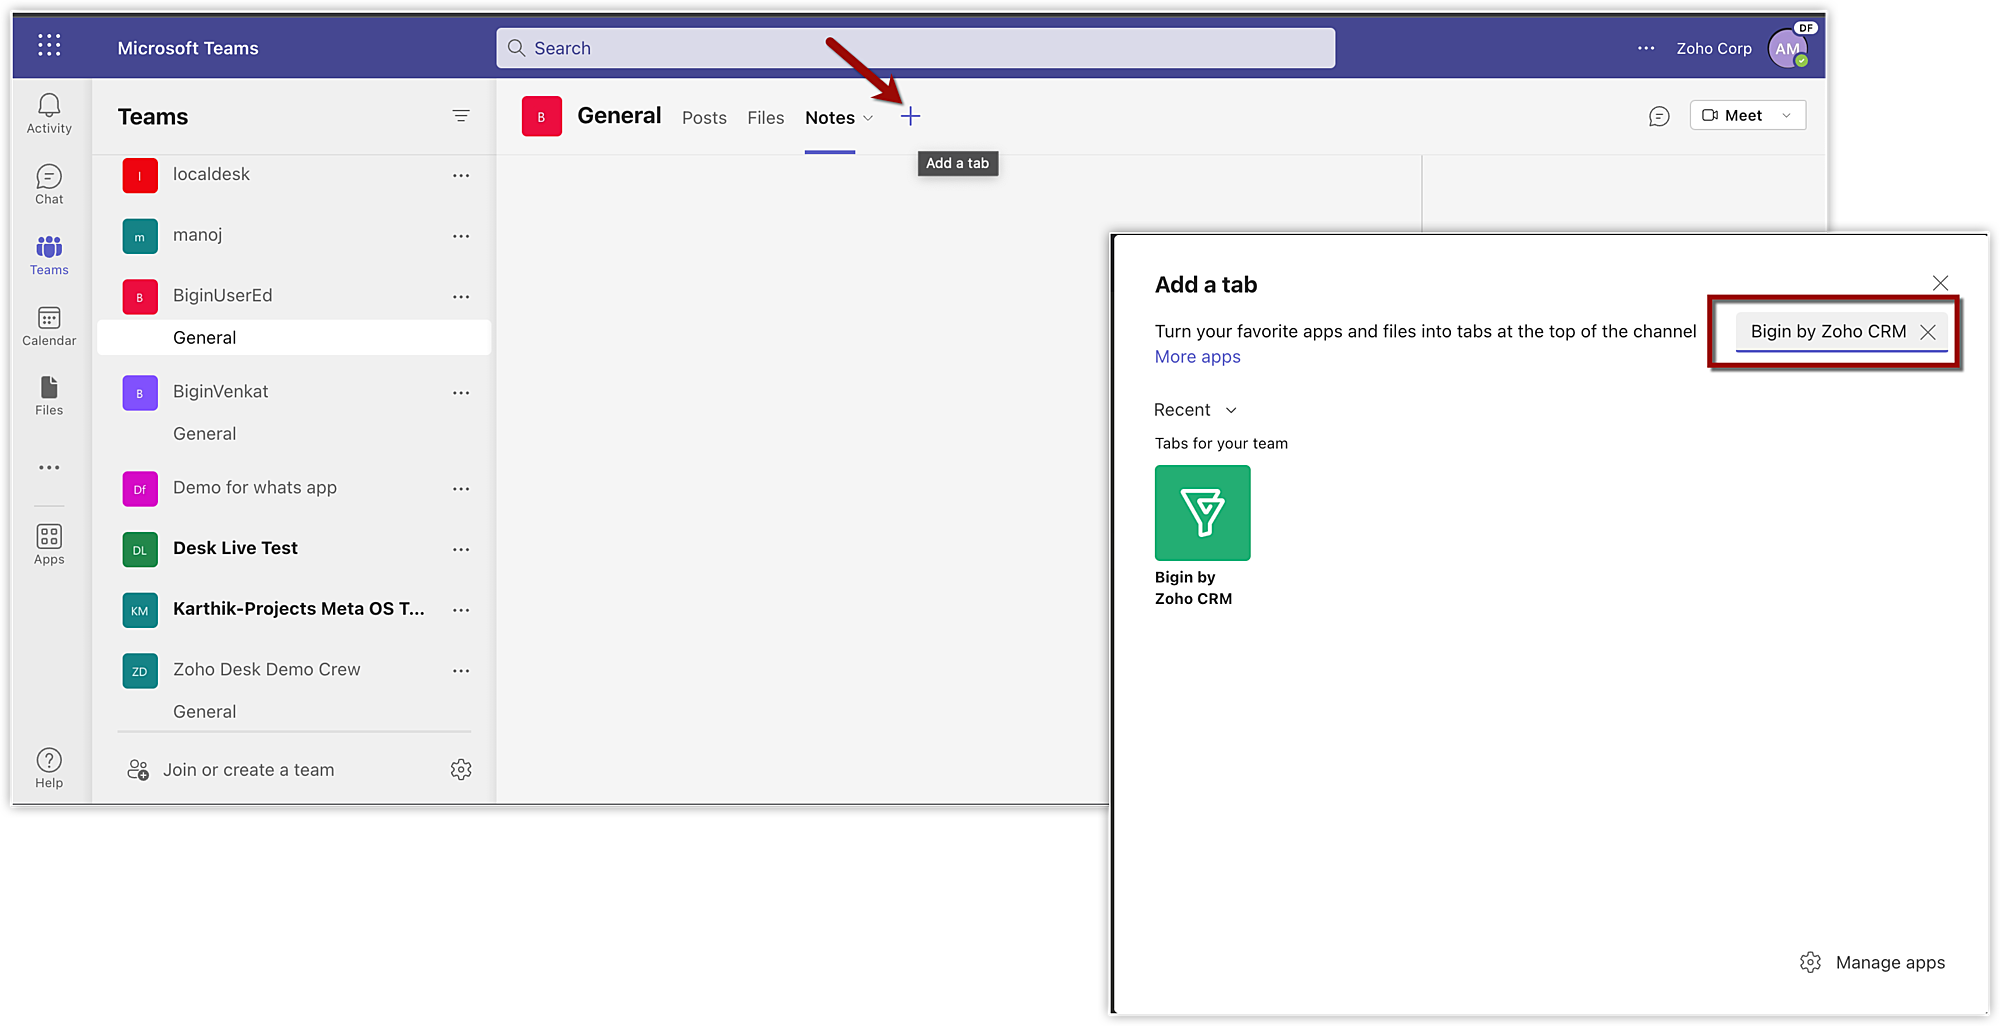This screenshot has width=2000, height=1026.
Task: Click the Zoho Desk Demo Crew team name
Action: (266, 670)
